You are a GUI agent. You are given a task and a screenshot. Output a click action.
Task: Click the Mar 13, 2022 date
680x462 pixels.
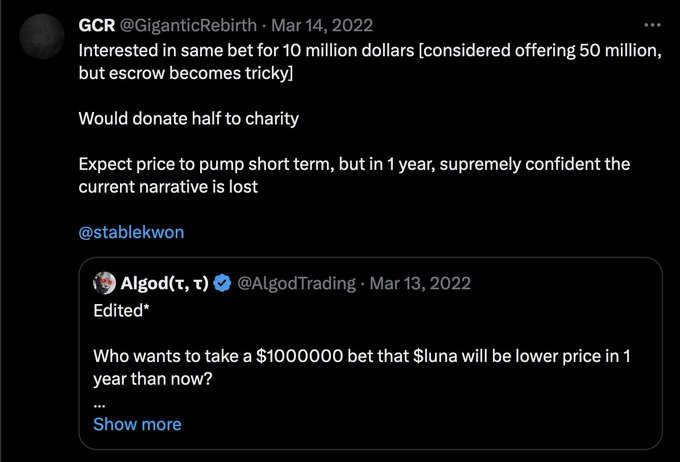pos(416,283)
